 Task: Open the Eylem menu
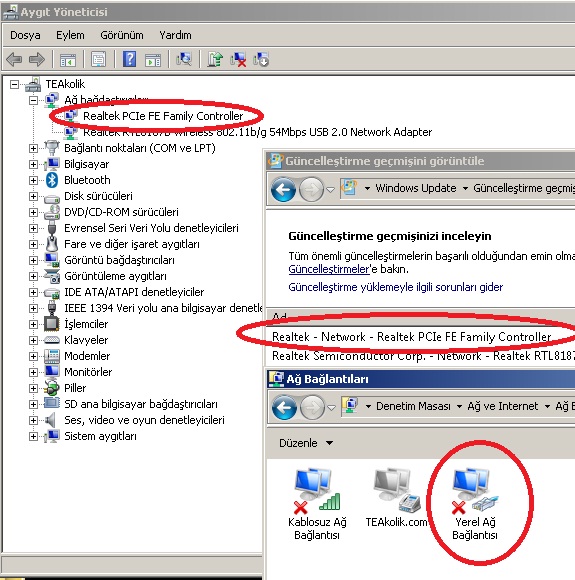70,35
